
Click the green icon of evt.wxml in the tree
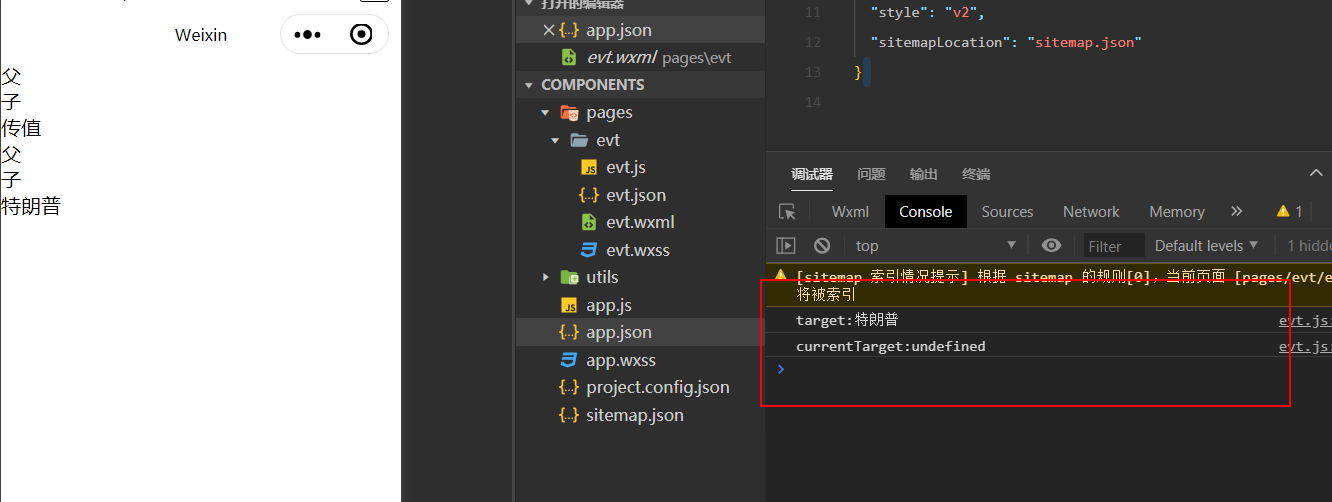[589, 222]
